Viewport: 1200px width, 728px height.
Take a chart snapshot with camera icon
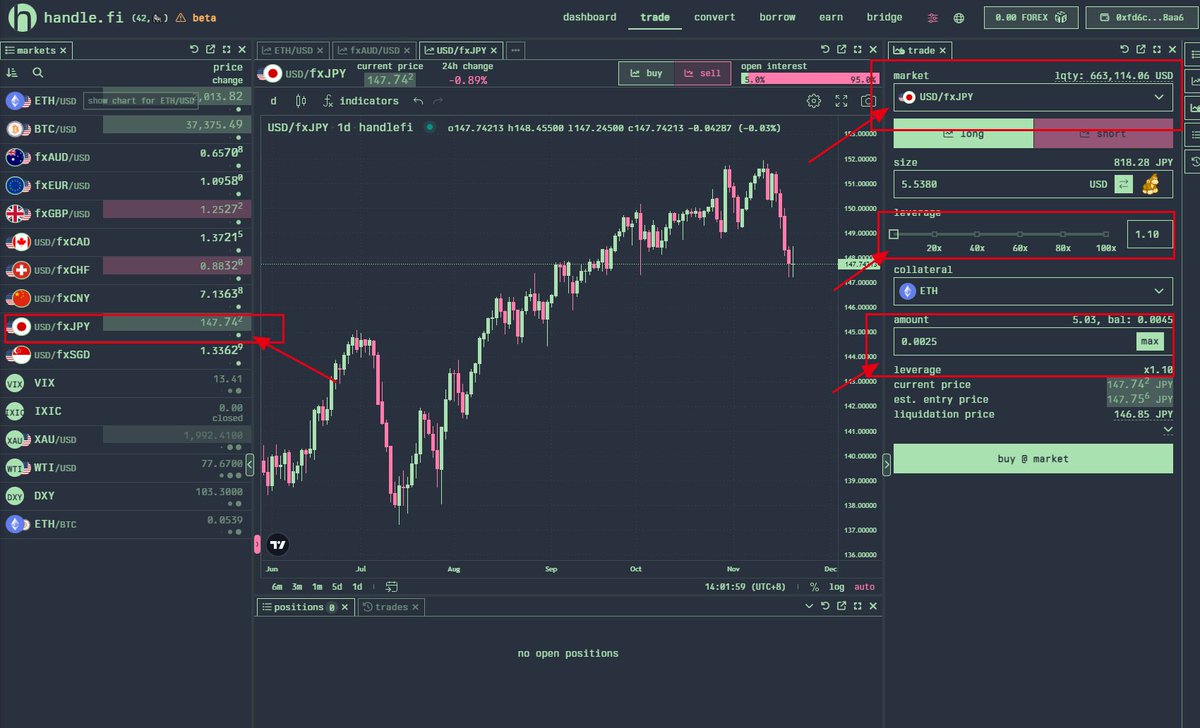tap(868, 101)
